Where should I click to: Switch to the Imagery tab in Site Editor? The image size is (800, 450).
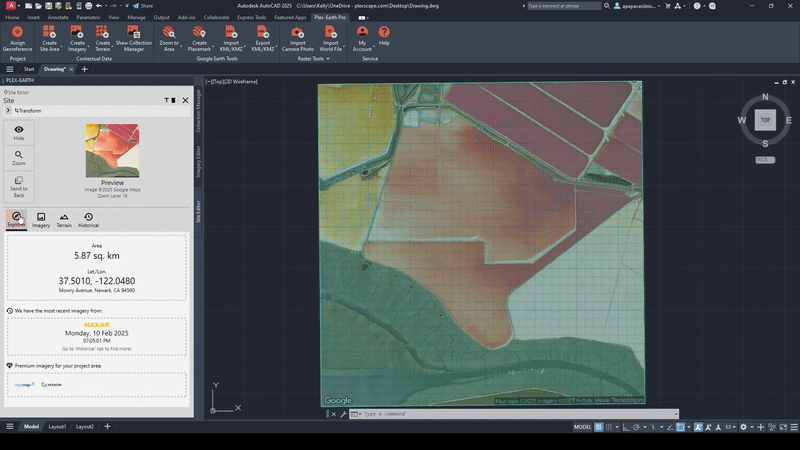[41, 220]
